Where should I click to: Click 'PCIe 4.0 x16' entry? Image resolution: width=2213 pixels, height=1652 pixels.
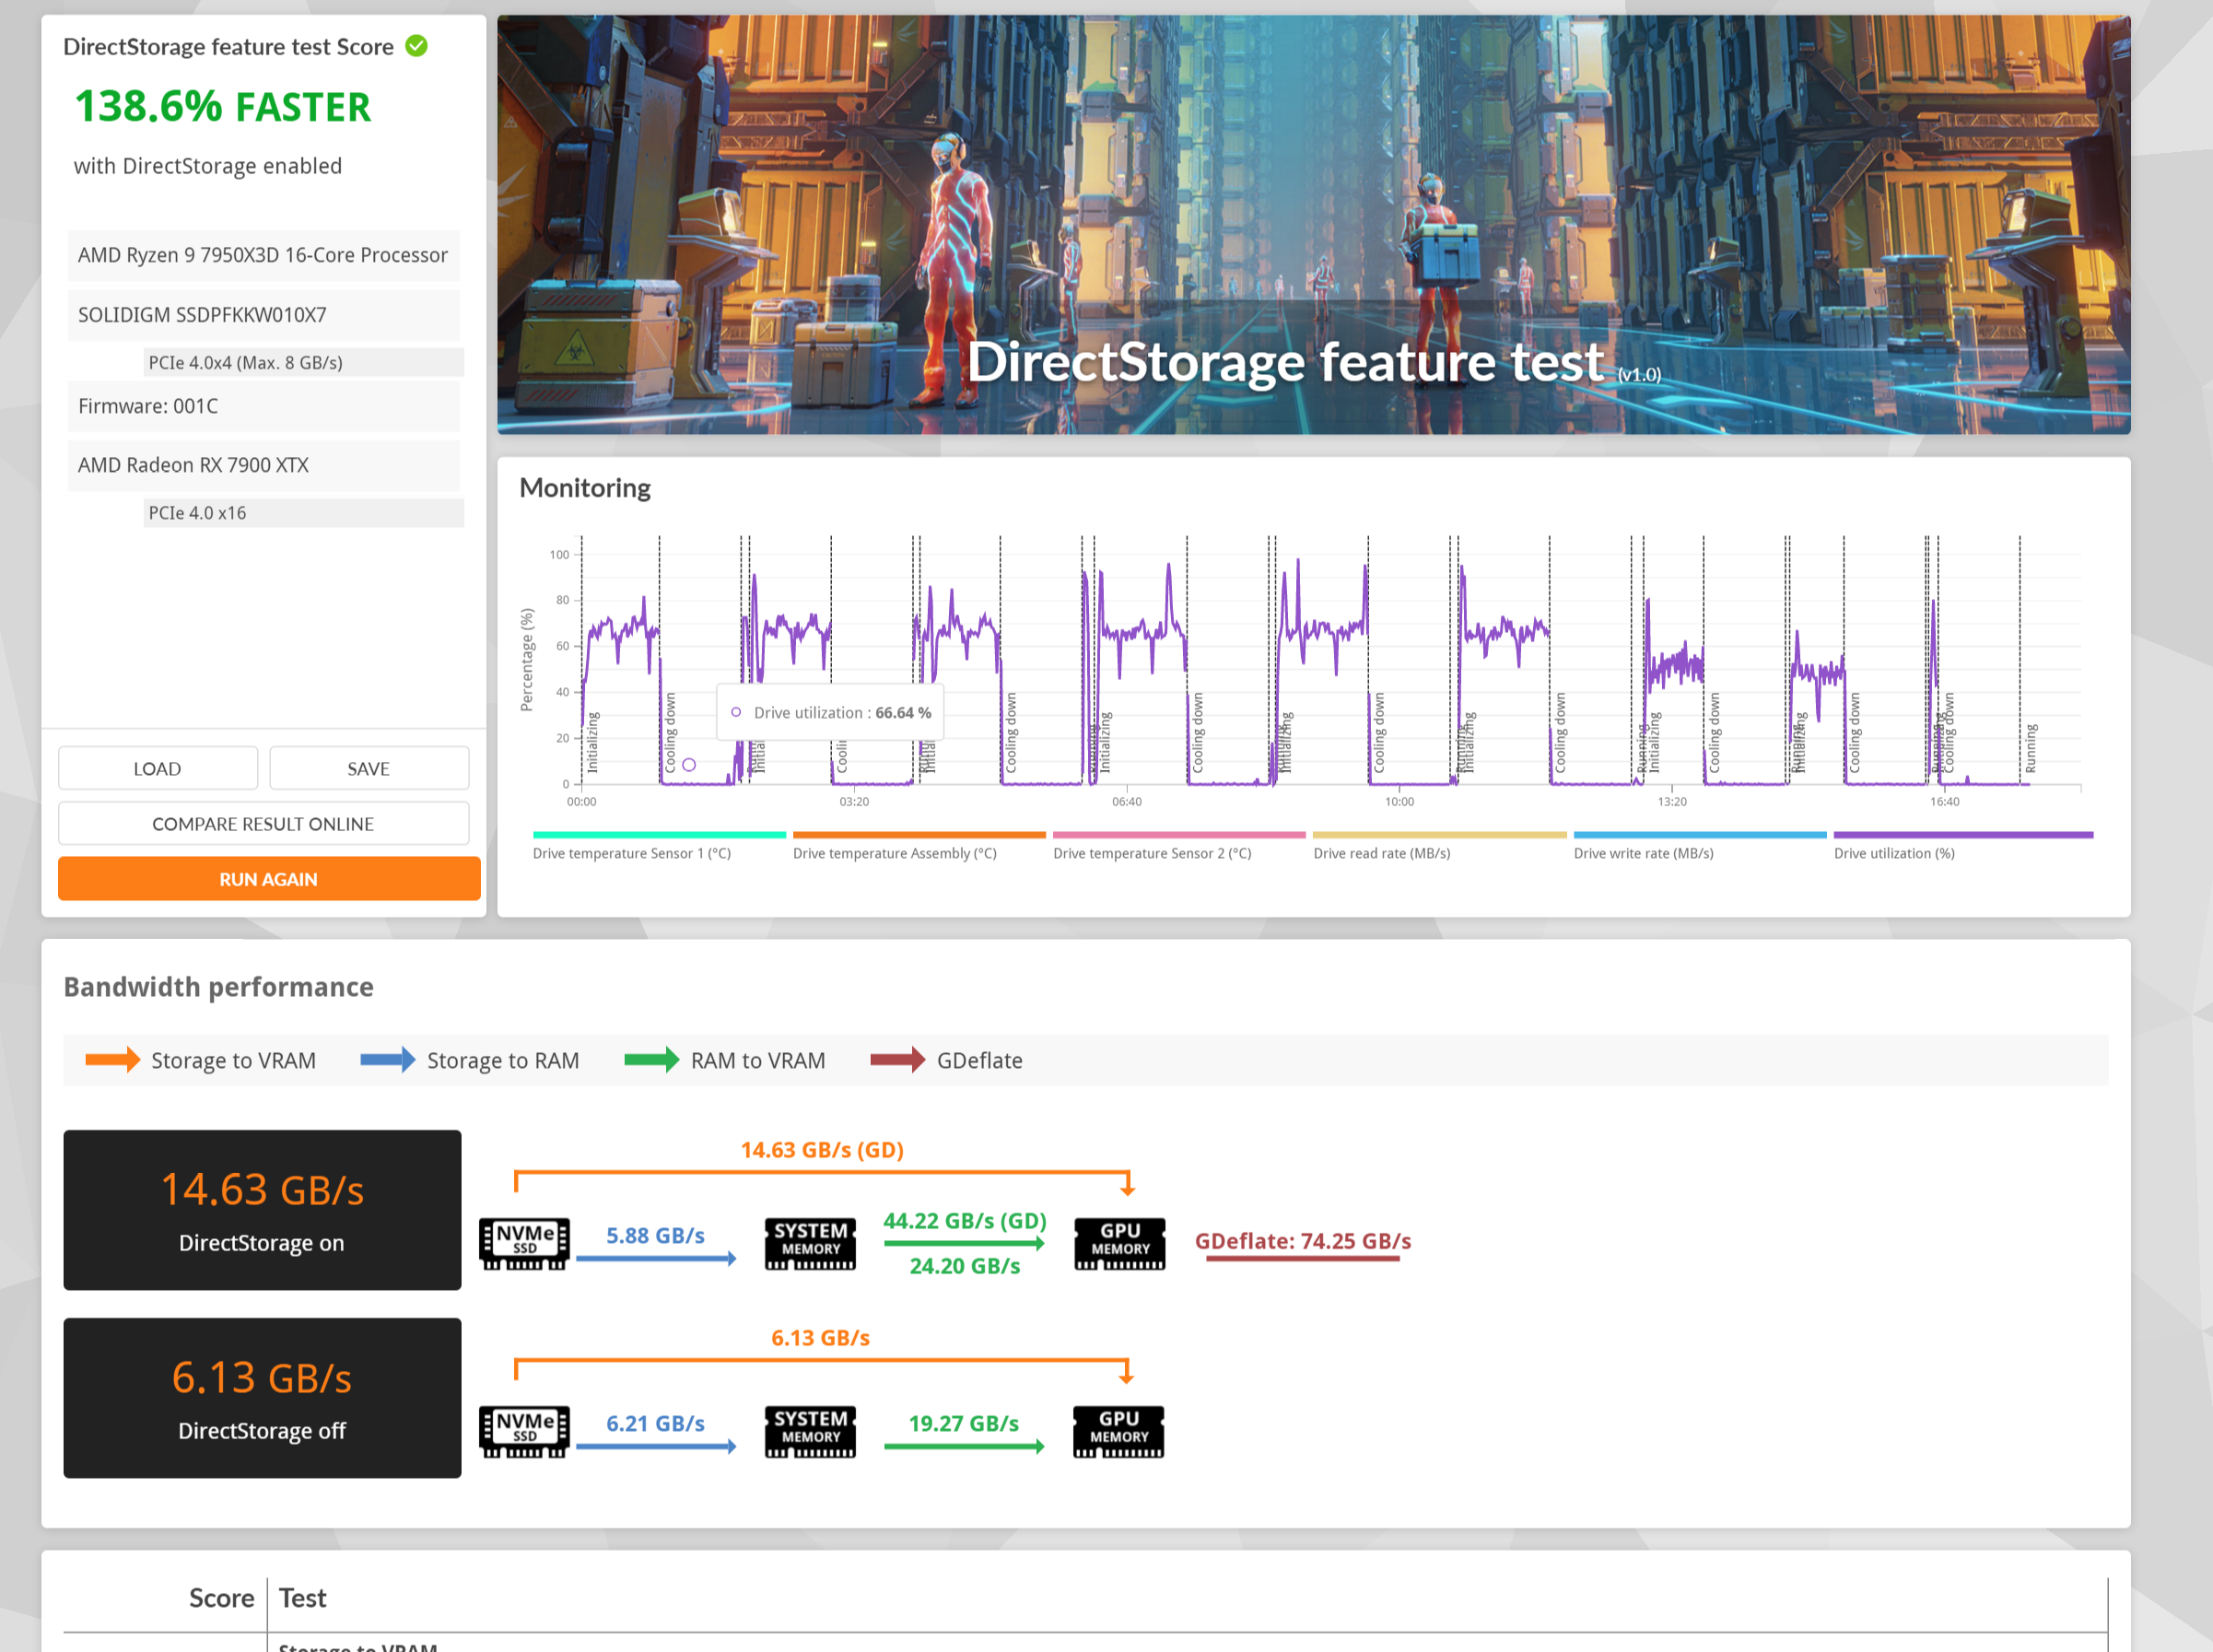tap(304, 513)
